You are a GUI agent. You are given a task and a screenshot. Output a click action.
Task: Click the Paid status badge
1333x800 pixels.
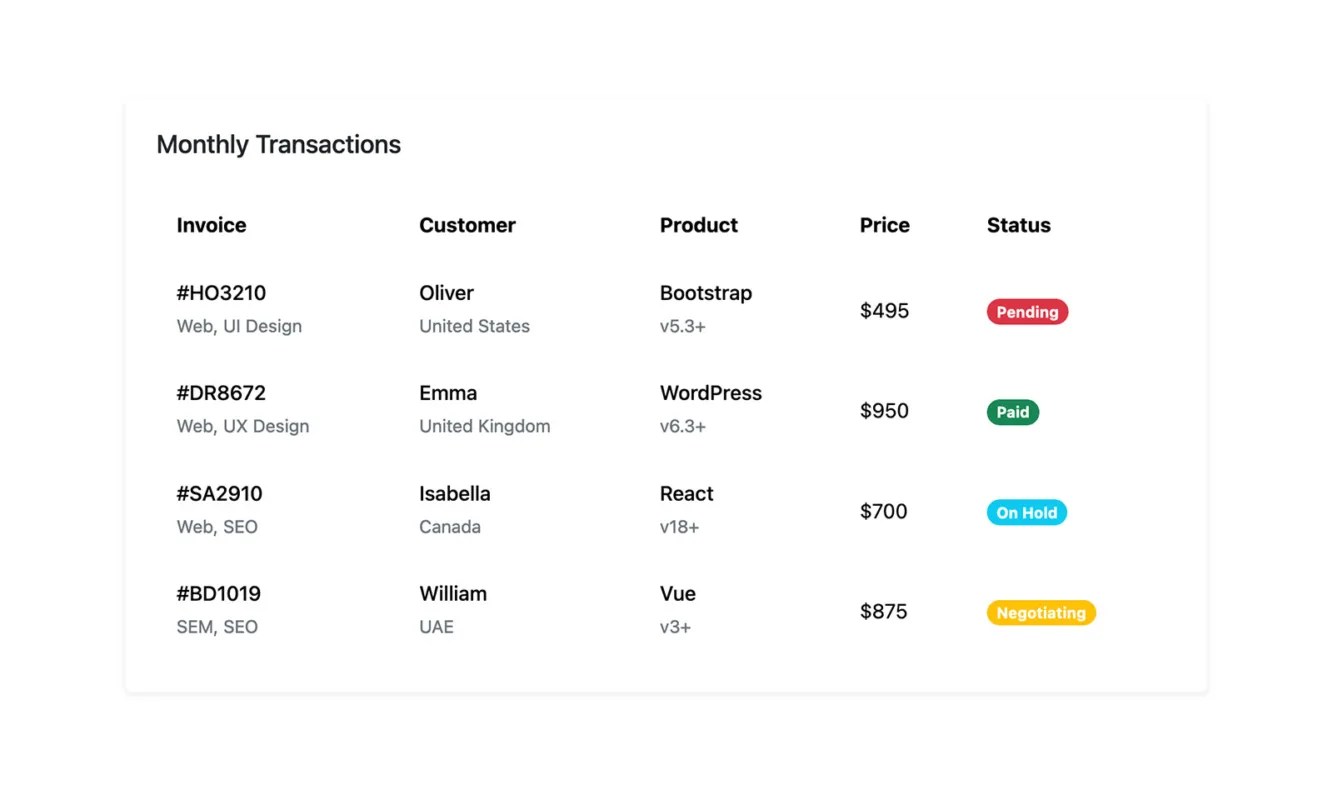[x=1012, y=412]
